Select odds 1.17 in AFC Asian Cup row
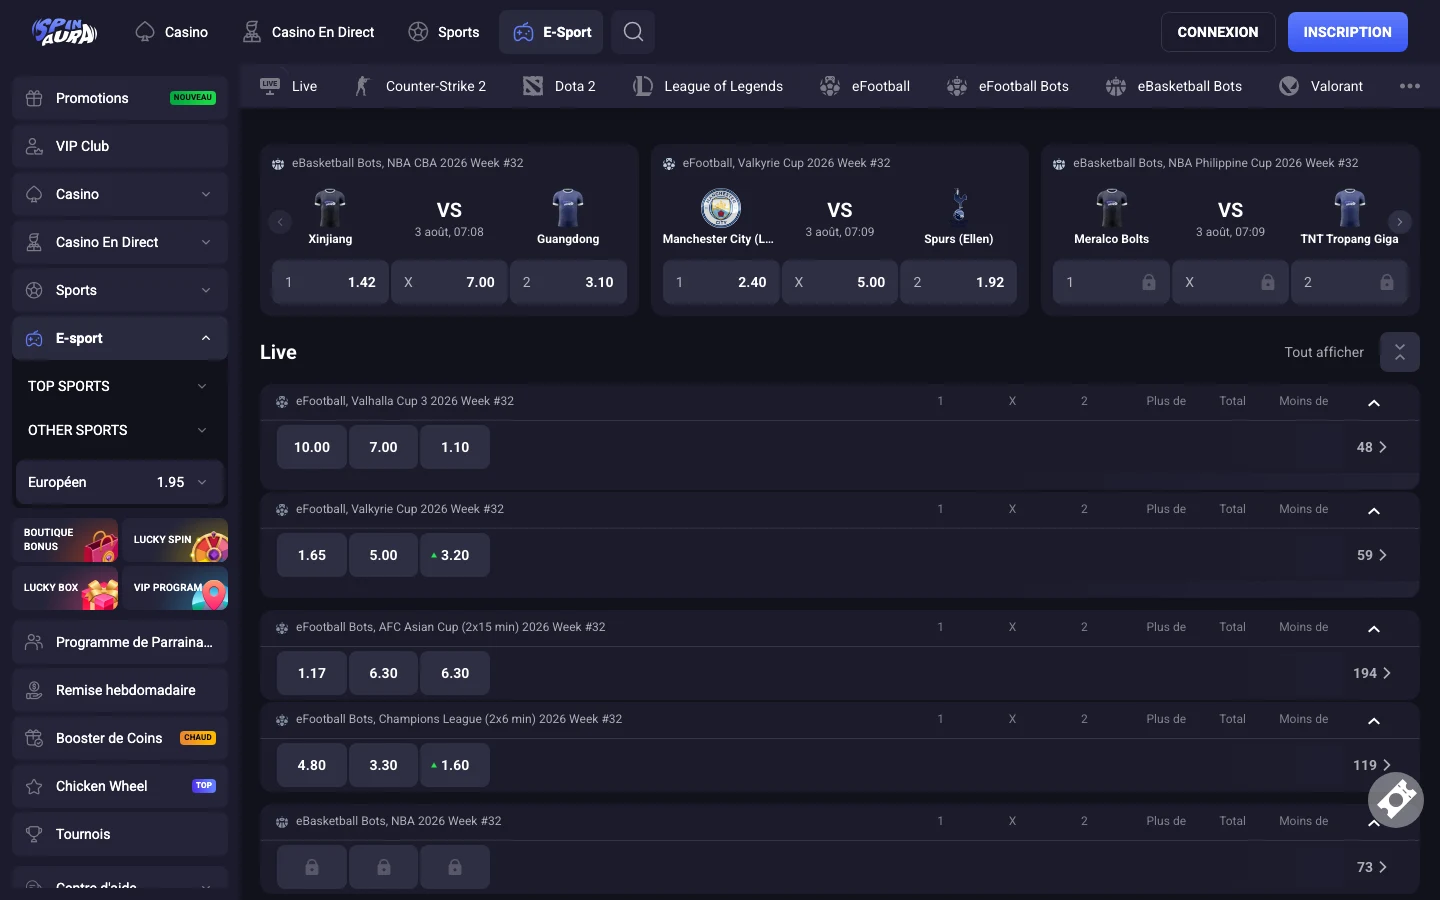1440x900 pixels. (x=312, y=673)
